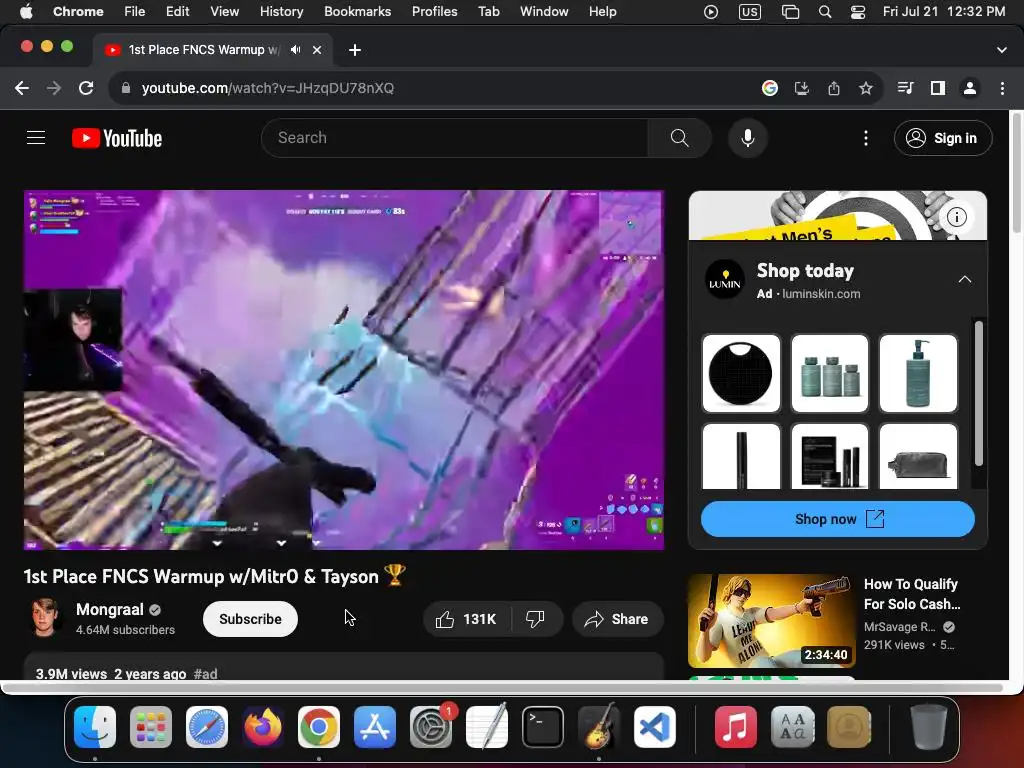This screenshot has width=1024, height=768.
Task: Click the Subscribe button
Action: click(x=250, y=619)
